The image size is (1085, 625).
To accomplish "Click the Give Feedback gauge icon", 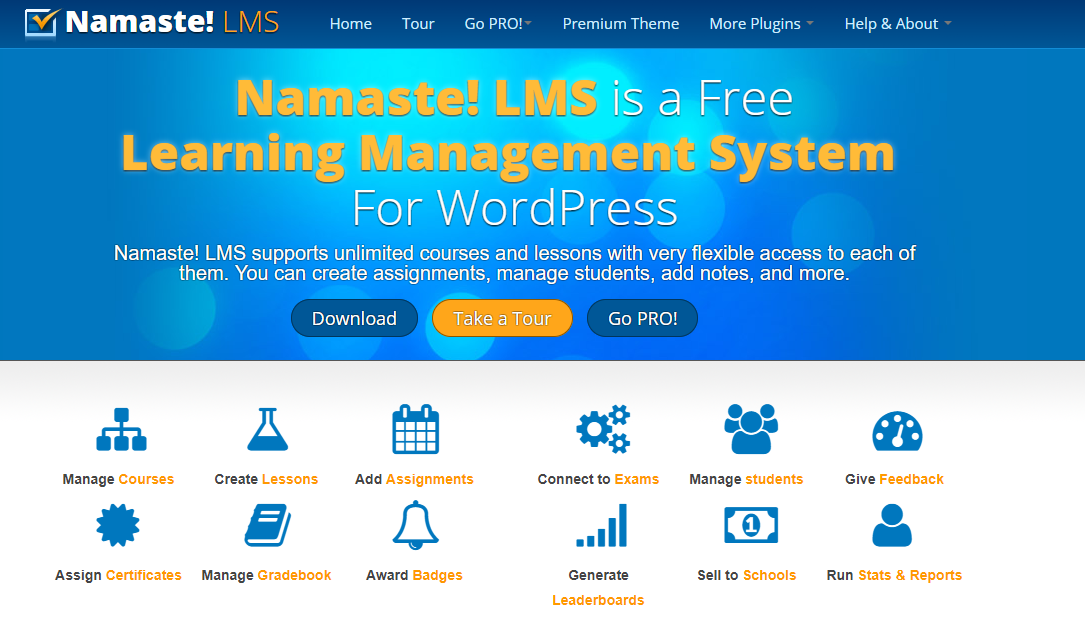I will pos(898,428).
